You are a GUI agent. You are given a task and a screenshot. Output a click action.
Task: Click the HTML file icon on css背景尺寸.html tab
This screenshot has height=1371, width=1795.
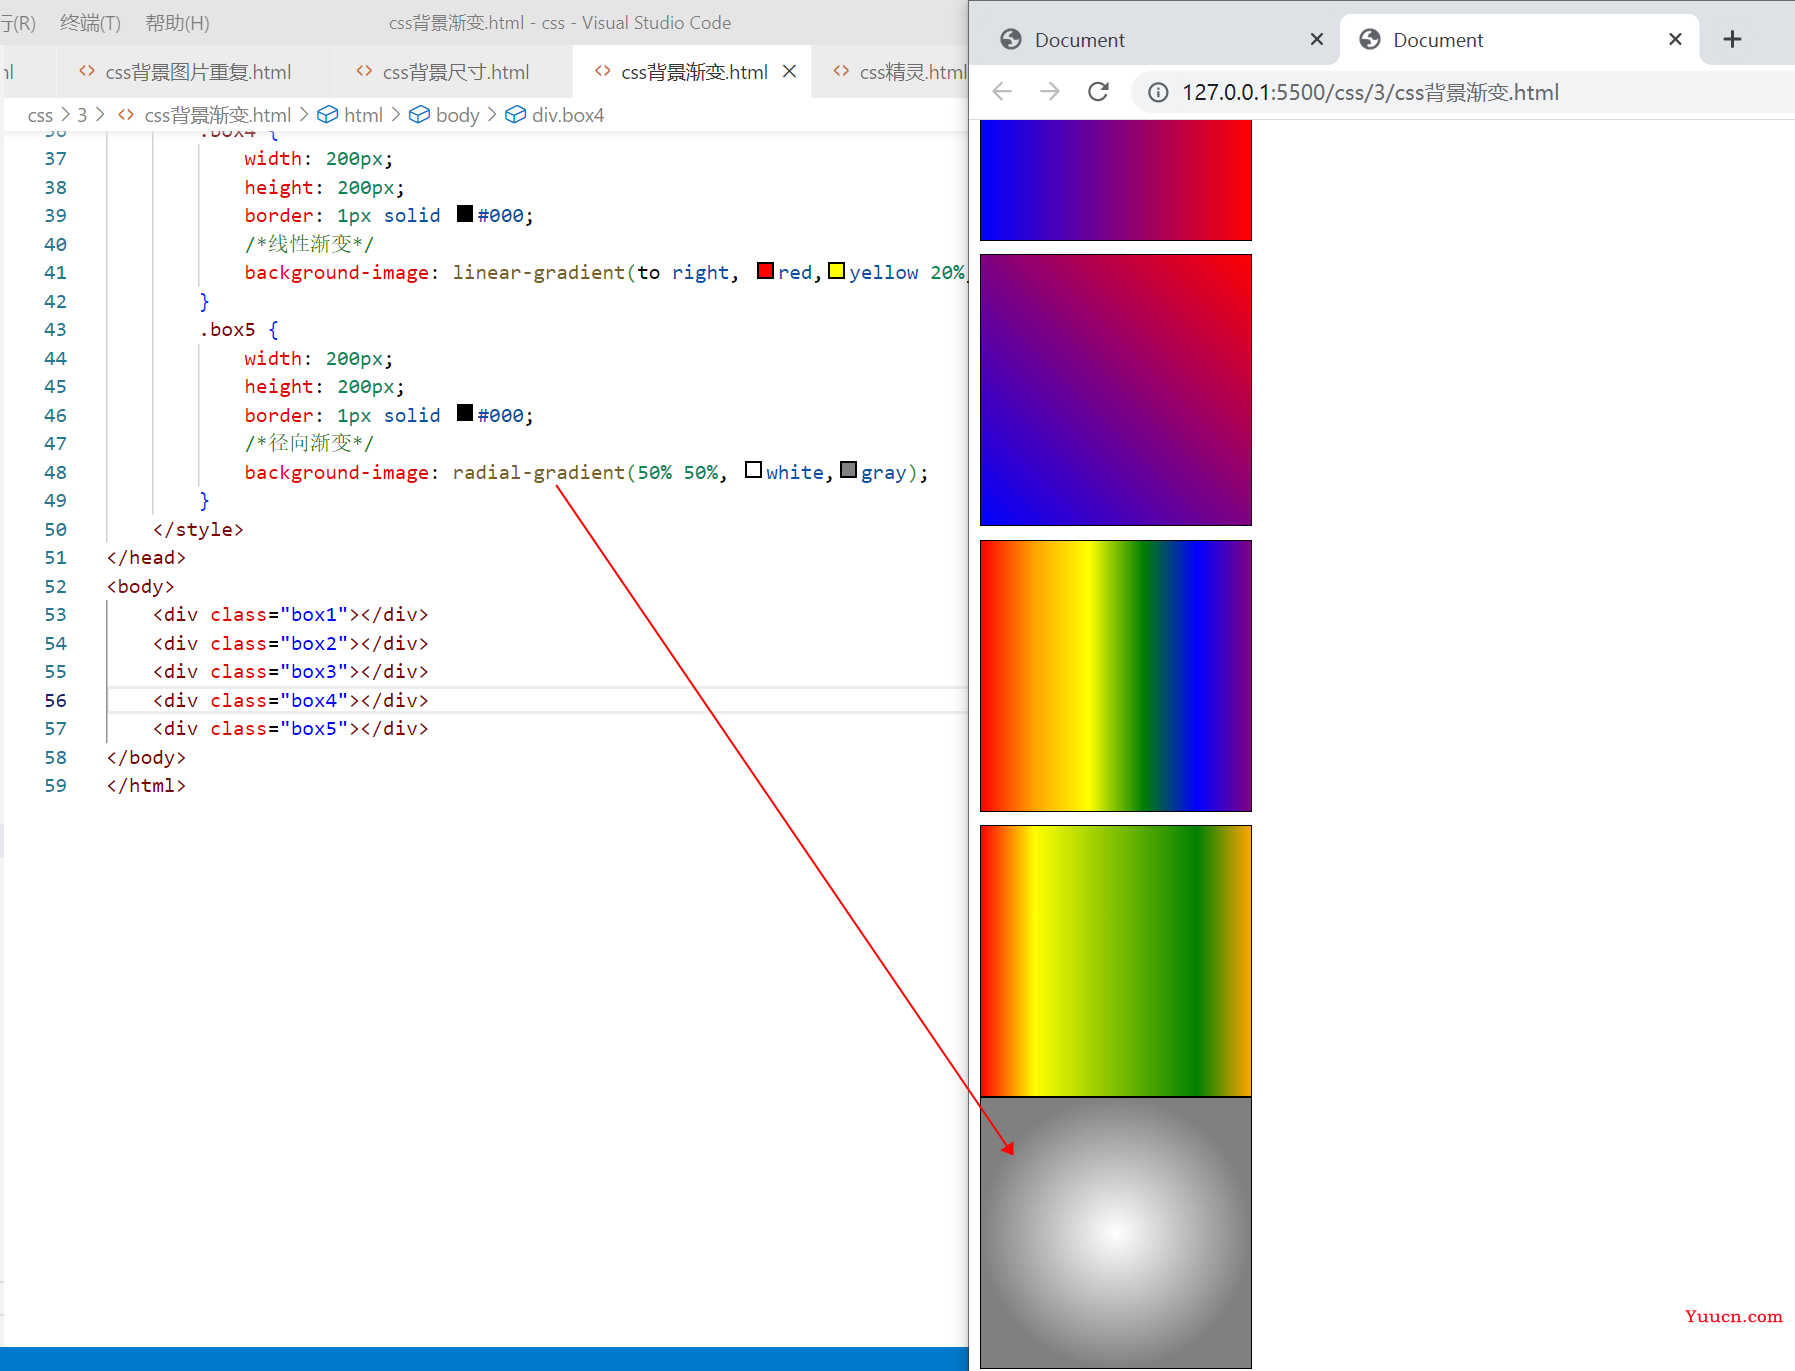tap(364, 72)
